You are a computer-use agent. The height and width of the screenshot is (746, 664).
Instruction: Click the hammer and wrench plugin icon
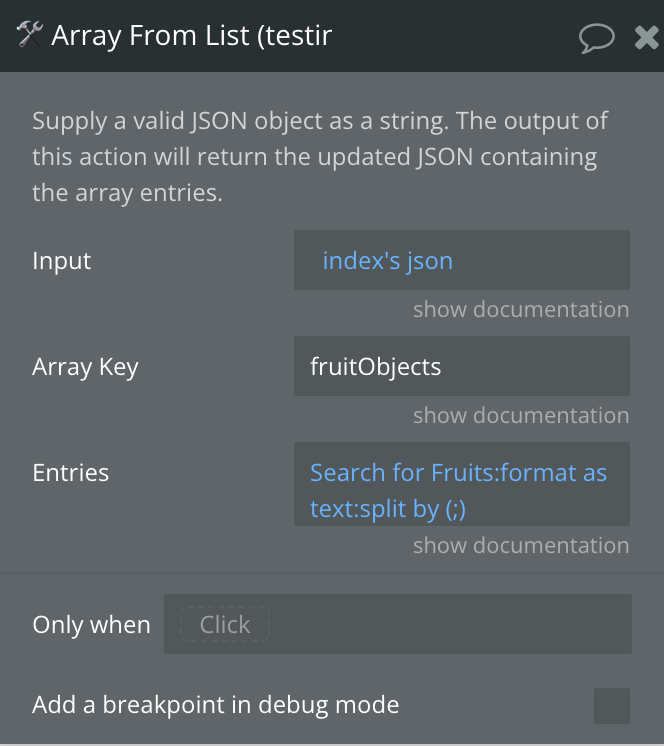tap(29, 35)
